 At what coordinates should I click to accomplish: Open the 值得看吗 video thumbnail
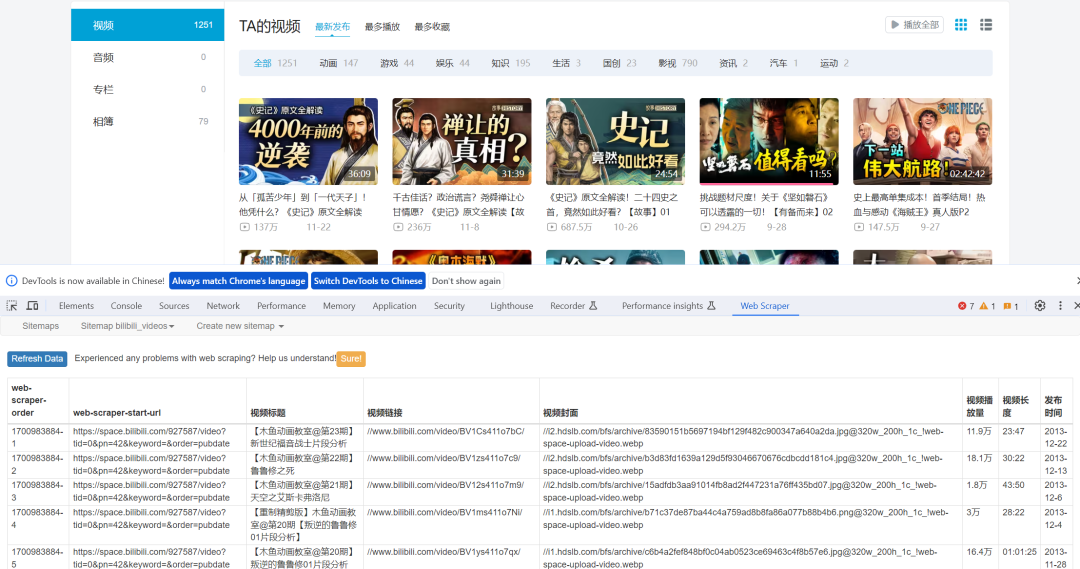pyautogui.click(x=769, y=141)
